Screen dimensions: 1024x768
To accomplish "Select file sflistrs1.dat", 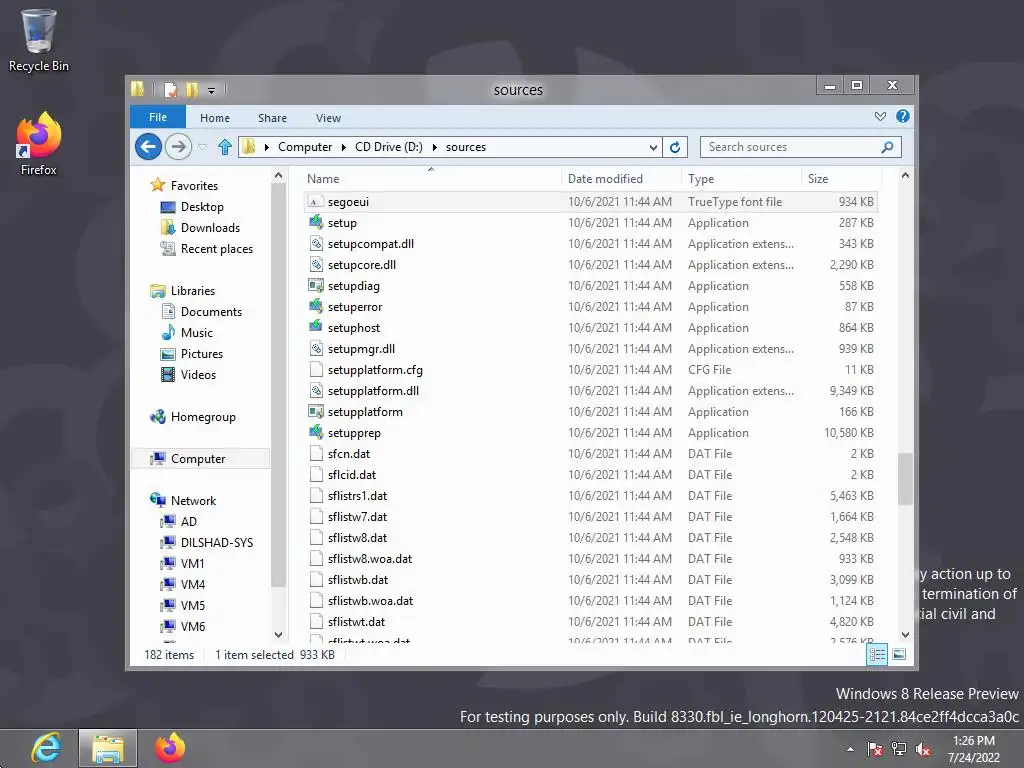I will pyautogui.click(x=357, y=496).
